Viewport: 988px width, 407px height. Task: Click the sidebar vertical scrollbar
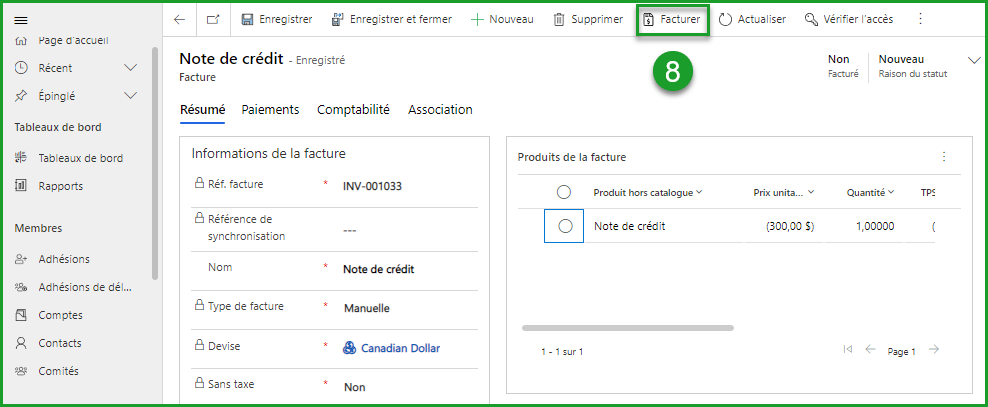coord(155,164)
